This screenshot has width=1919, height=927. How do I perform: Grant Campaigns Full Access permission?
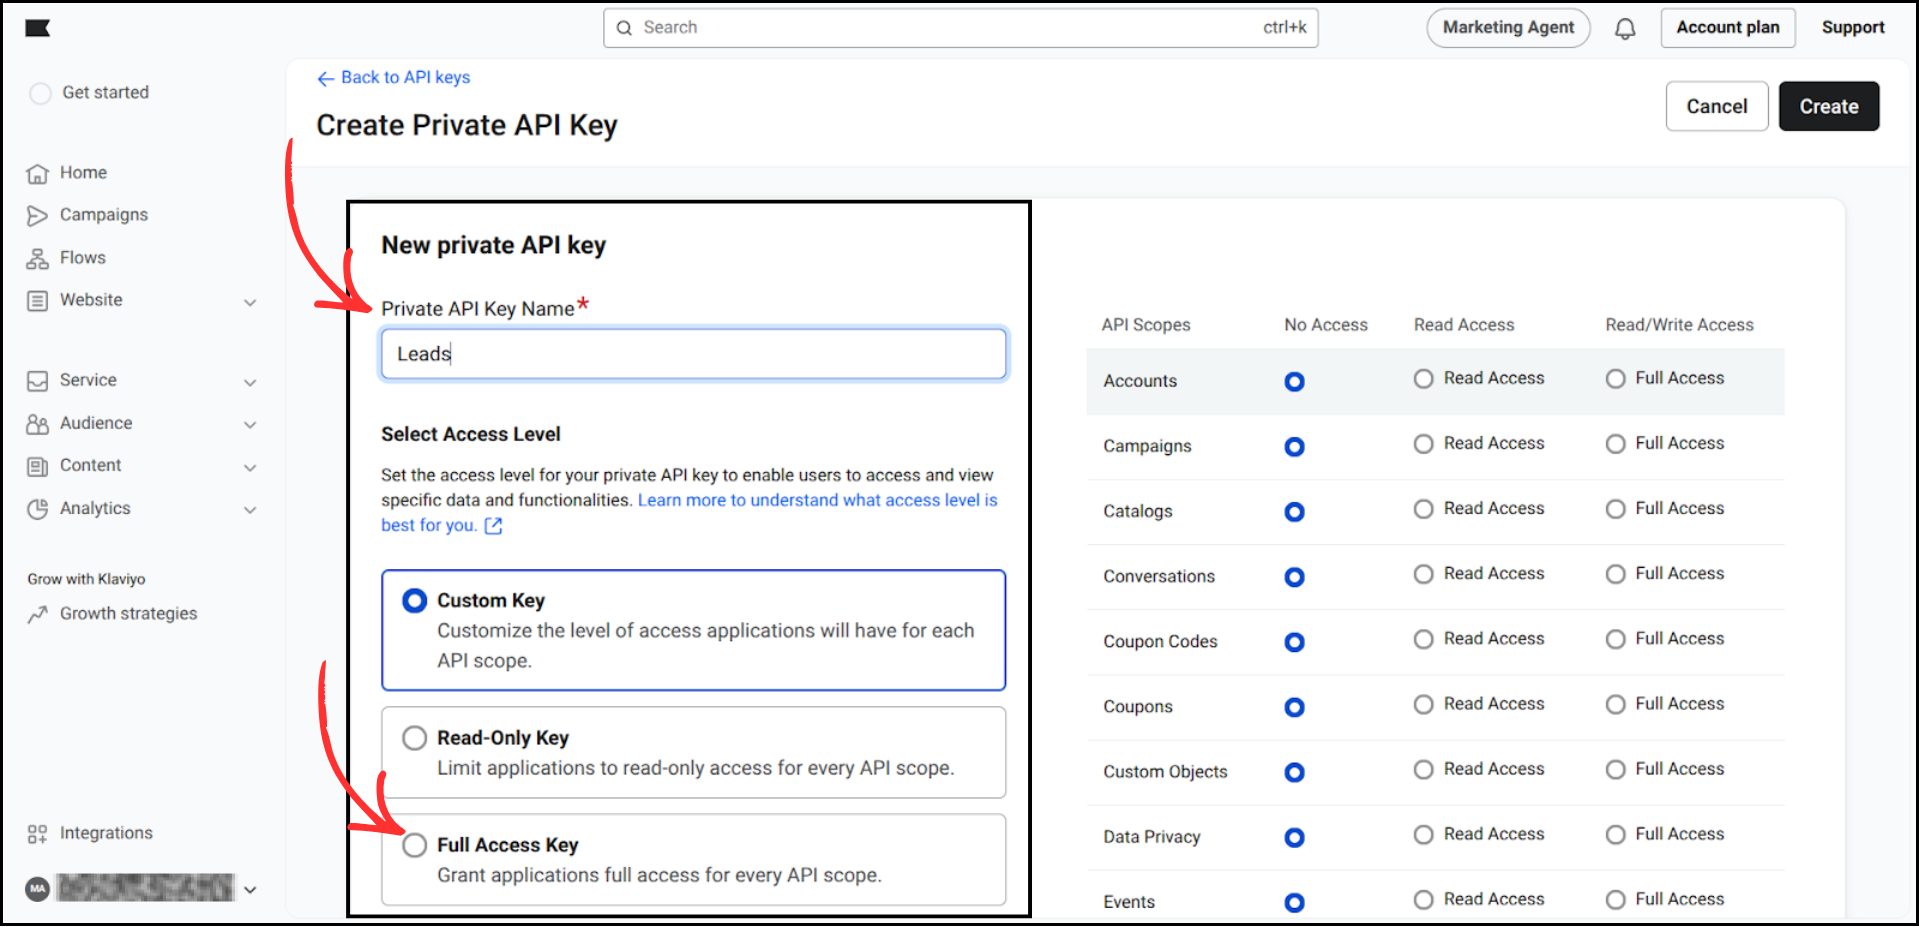1614,443
